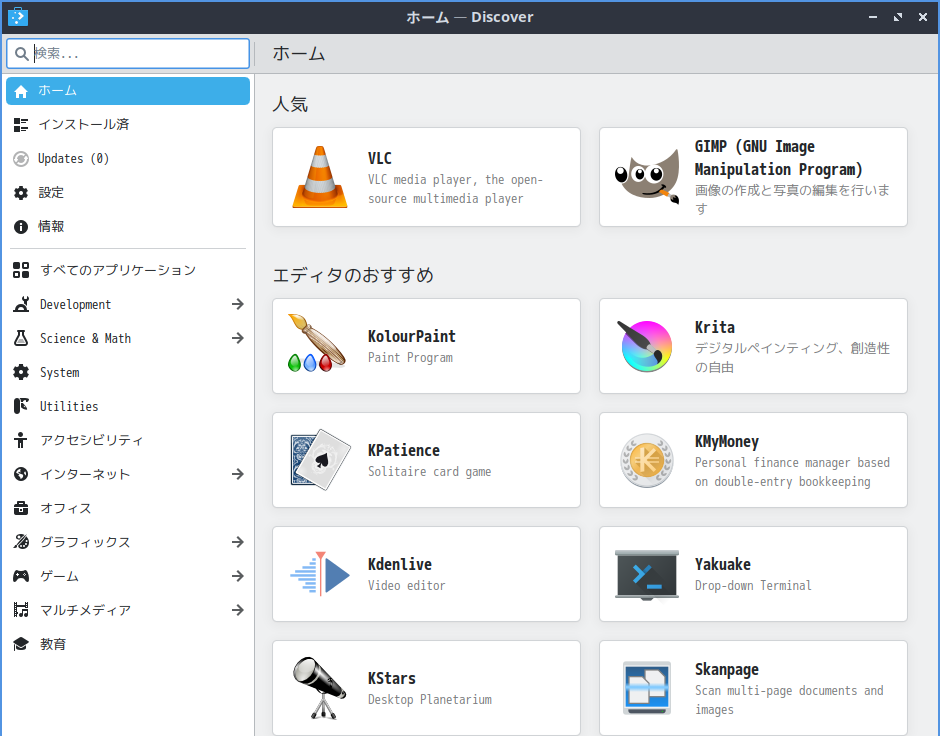Viewport: 940px width, 736px height.
Task: Click the Discover app icon in title bar
Action: (18, 17)
